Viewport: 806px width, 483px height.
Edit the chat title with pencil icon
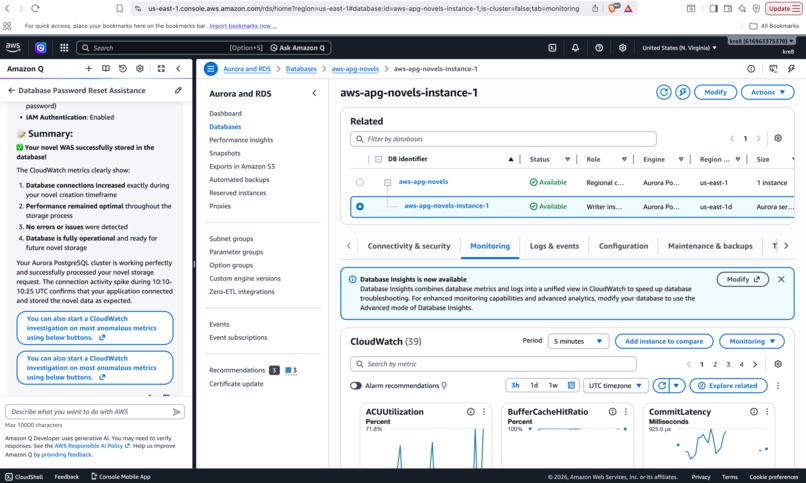tap(178, 90)
